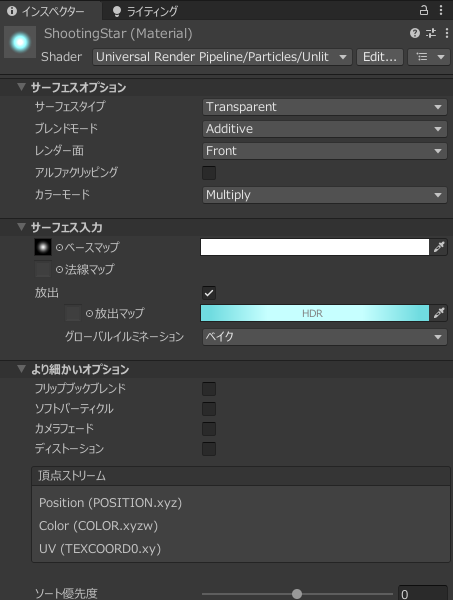This screenshot has height=600, width=453.
Task: Open the HDR emission color swatch
Action: 315,313
